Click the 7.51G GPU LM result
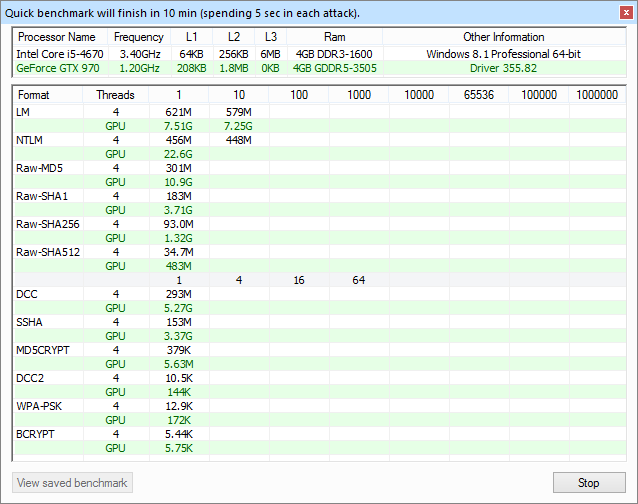 179,126
